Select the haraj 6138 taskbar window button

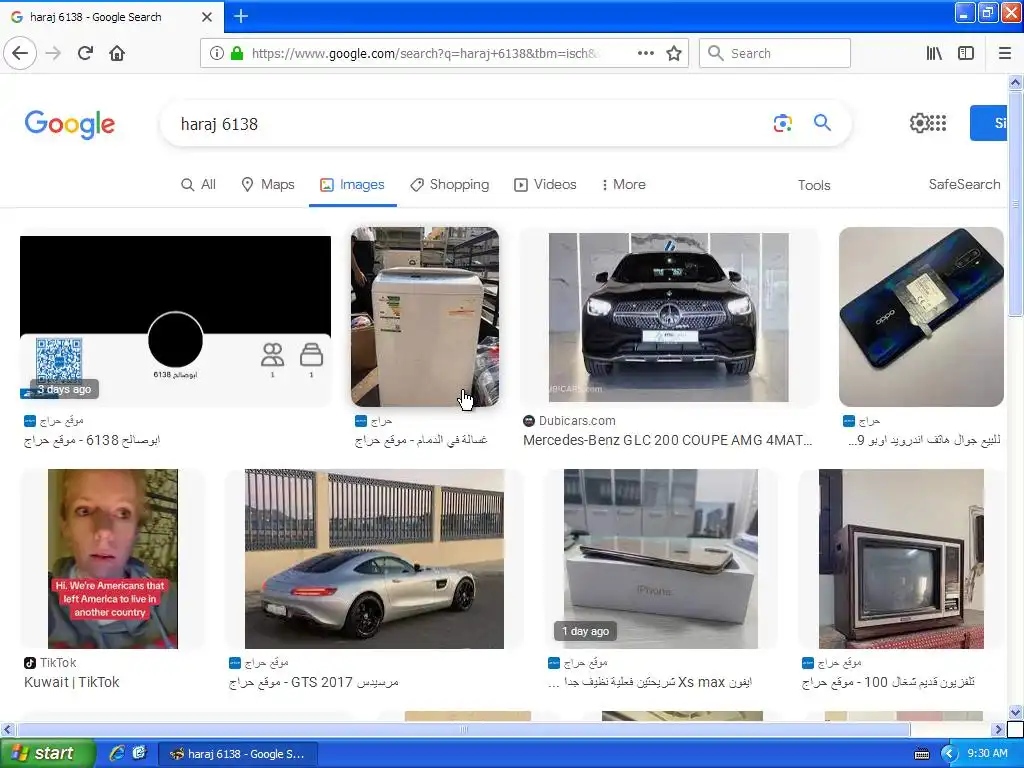tap(238, 754)
